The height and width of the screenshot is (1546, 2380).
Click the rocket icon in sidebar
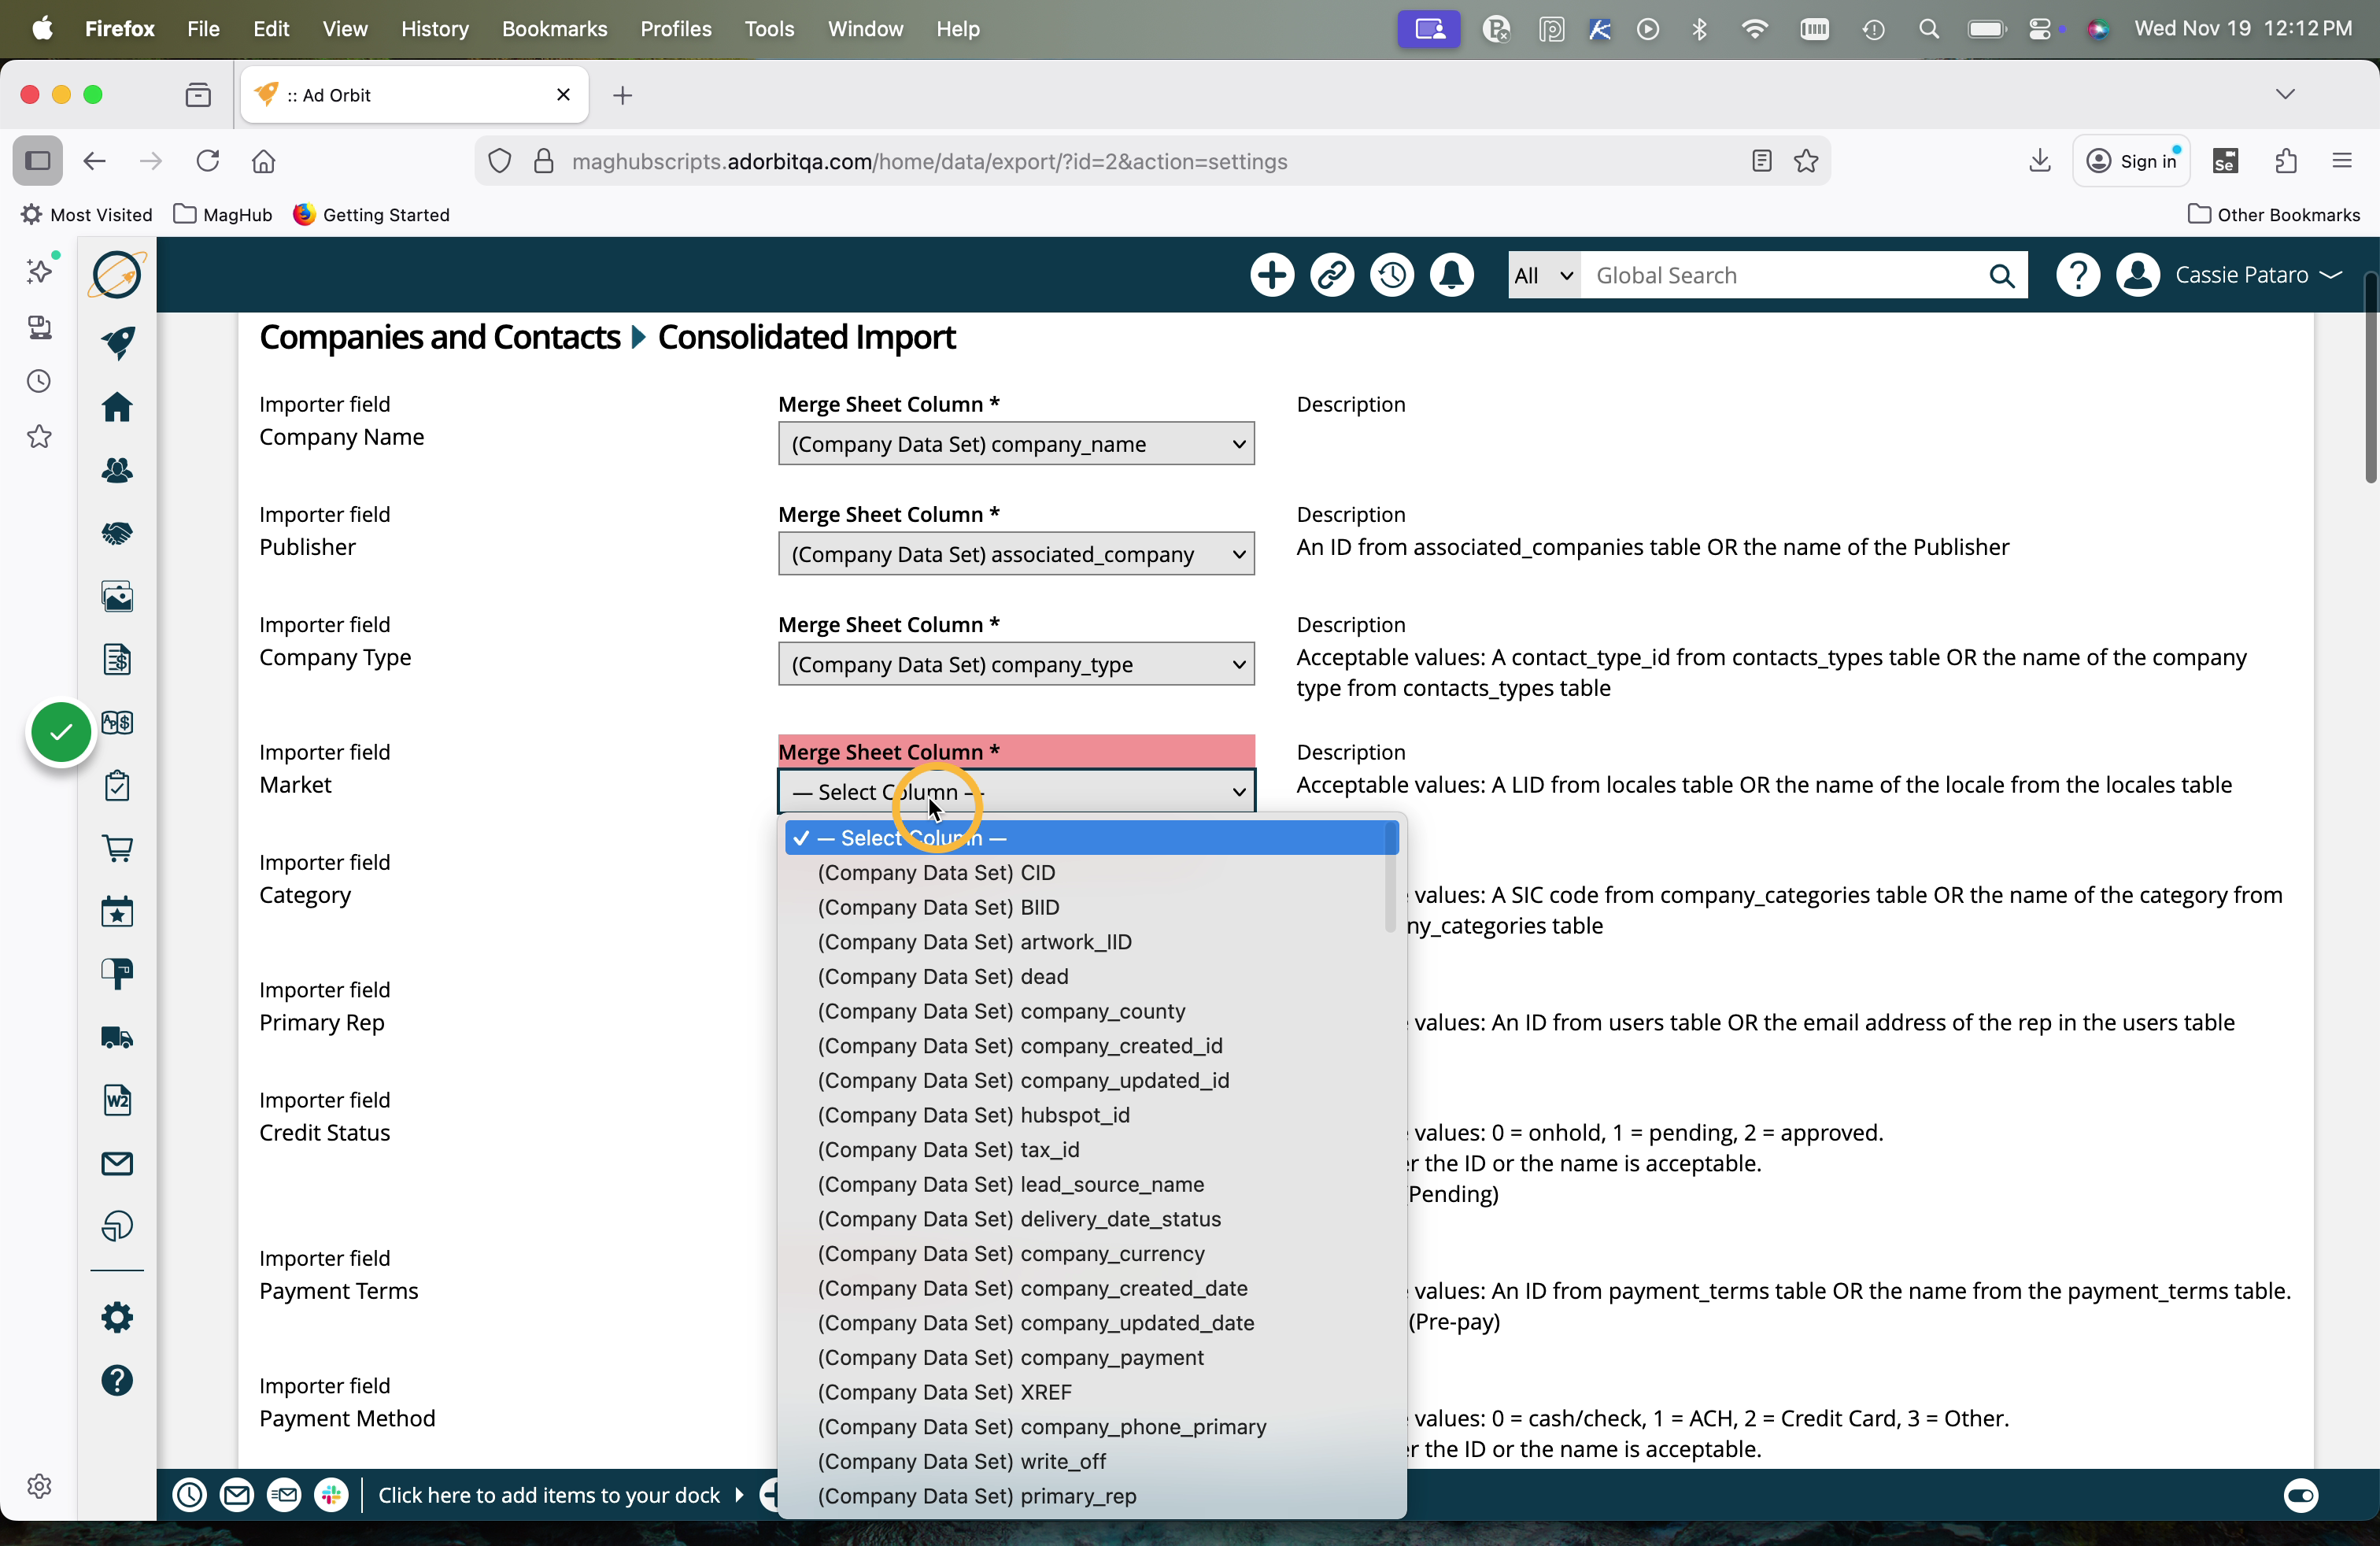coord(117,342)
